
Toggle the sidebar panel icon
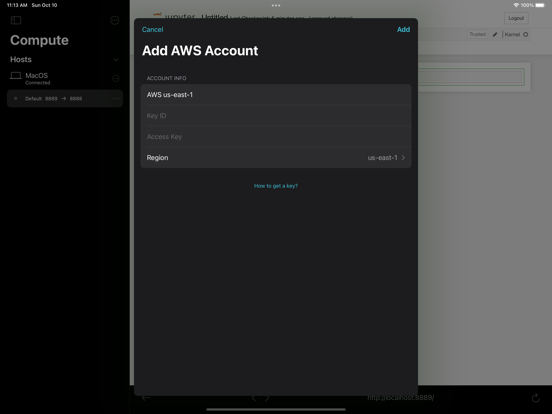pos(16,20)
